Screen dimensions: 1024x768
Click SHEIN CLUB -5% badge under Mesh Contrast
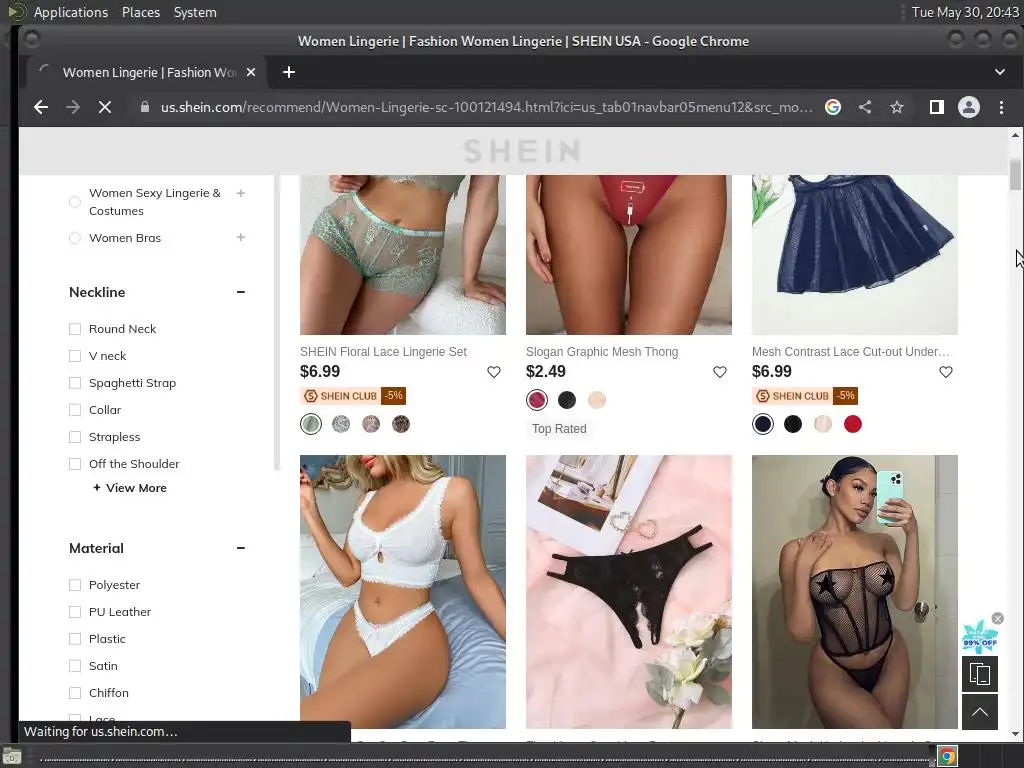click(805, 396)
